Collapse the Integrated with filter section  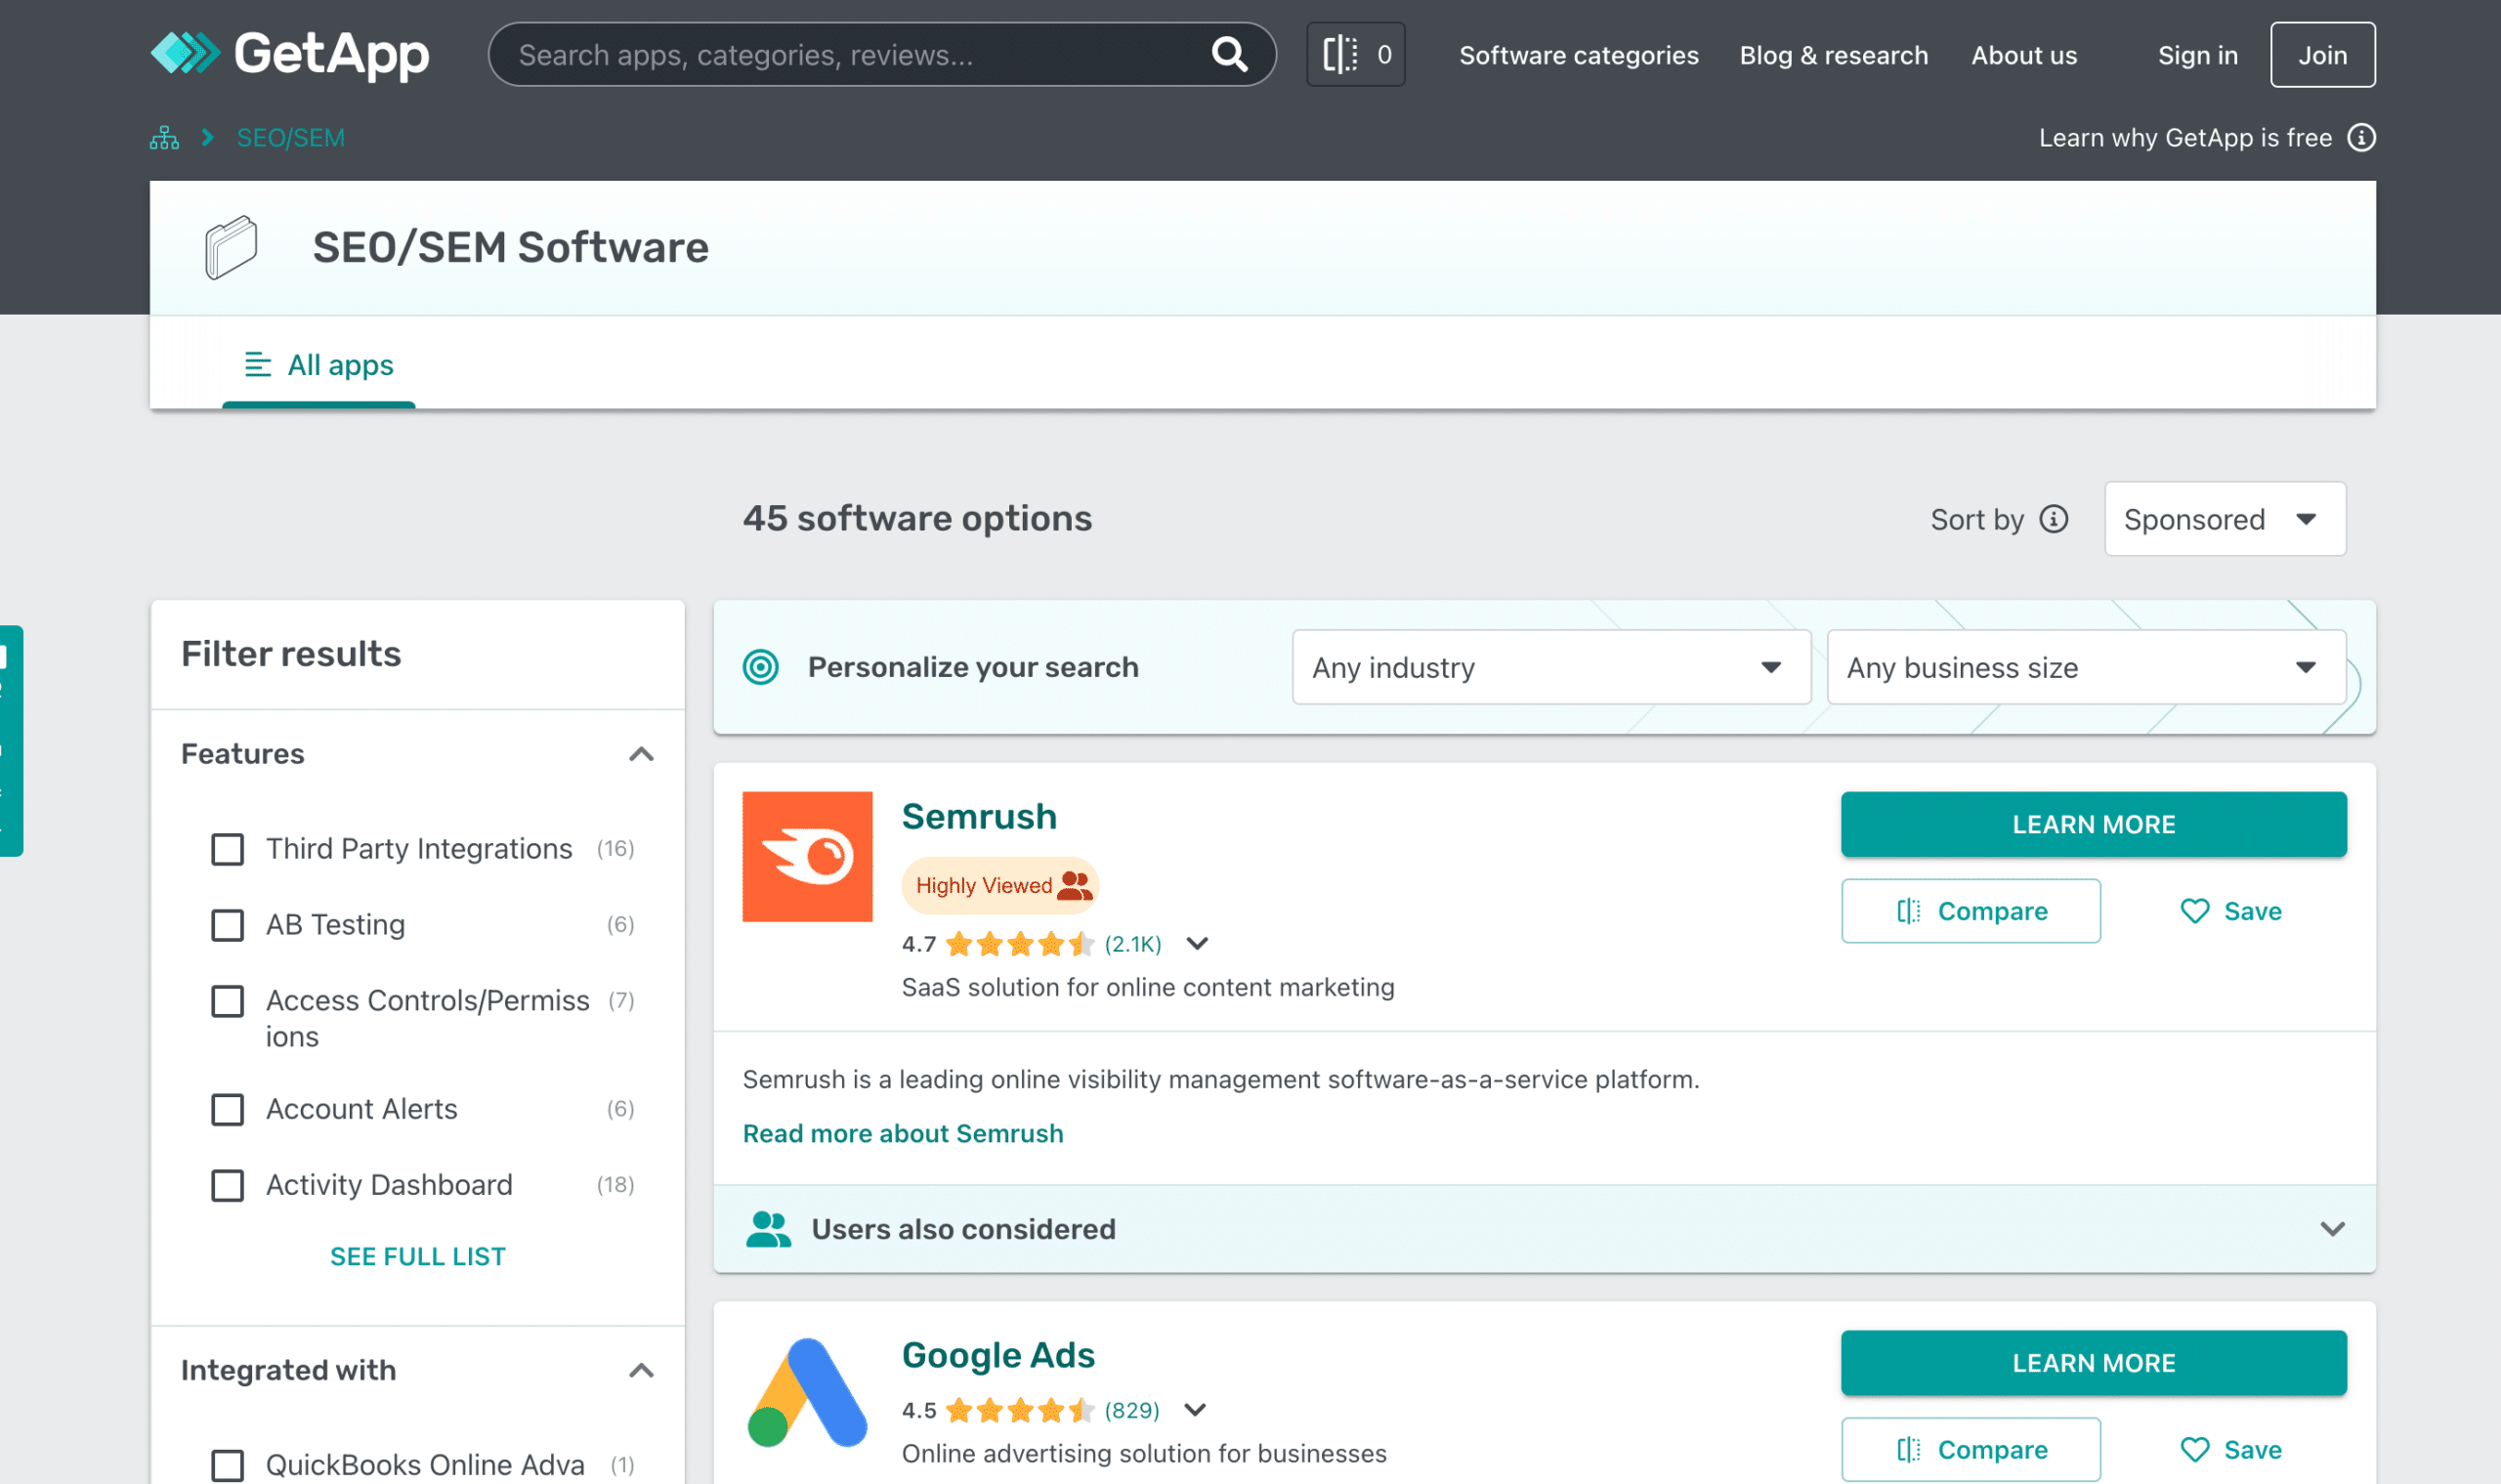pos(641,1370)
